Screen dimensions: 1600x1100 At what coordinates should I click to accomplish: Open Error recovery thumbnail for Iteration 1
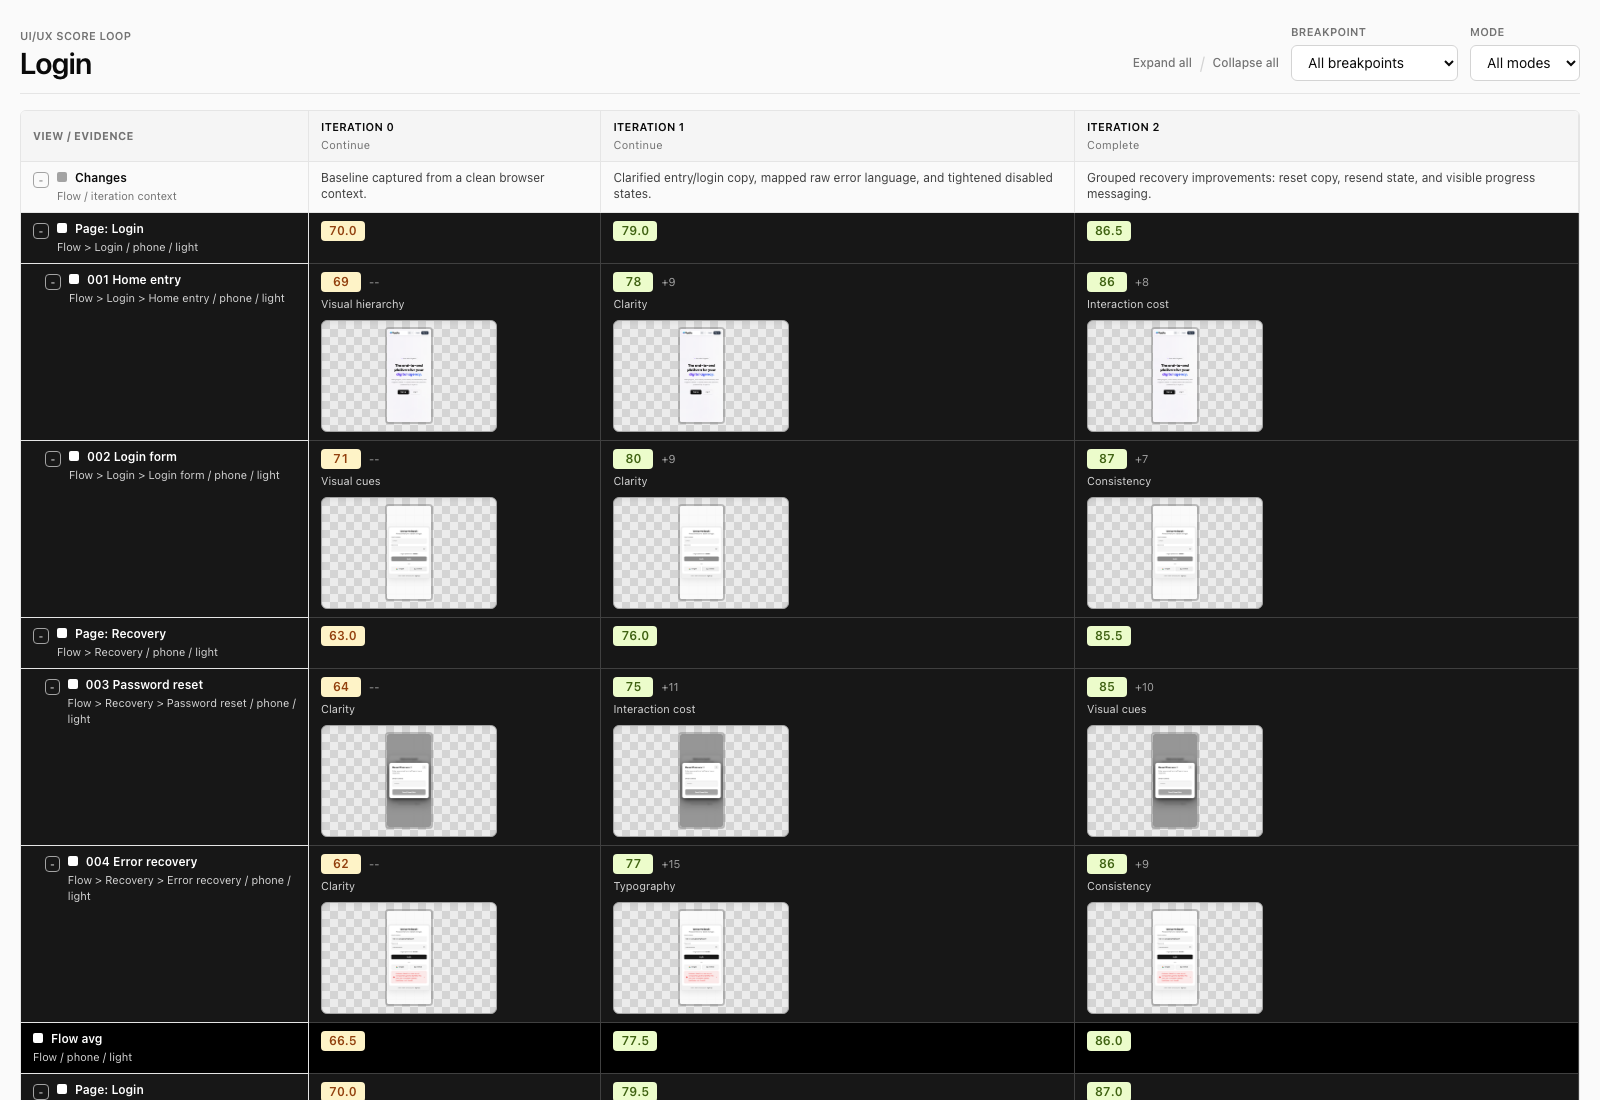pos(701,958)
